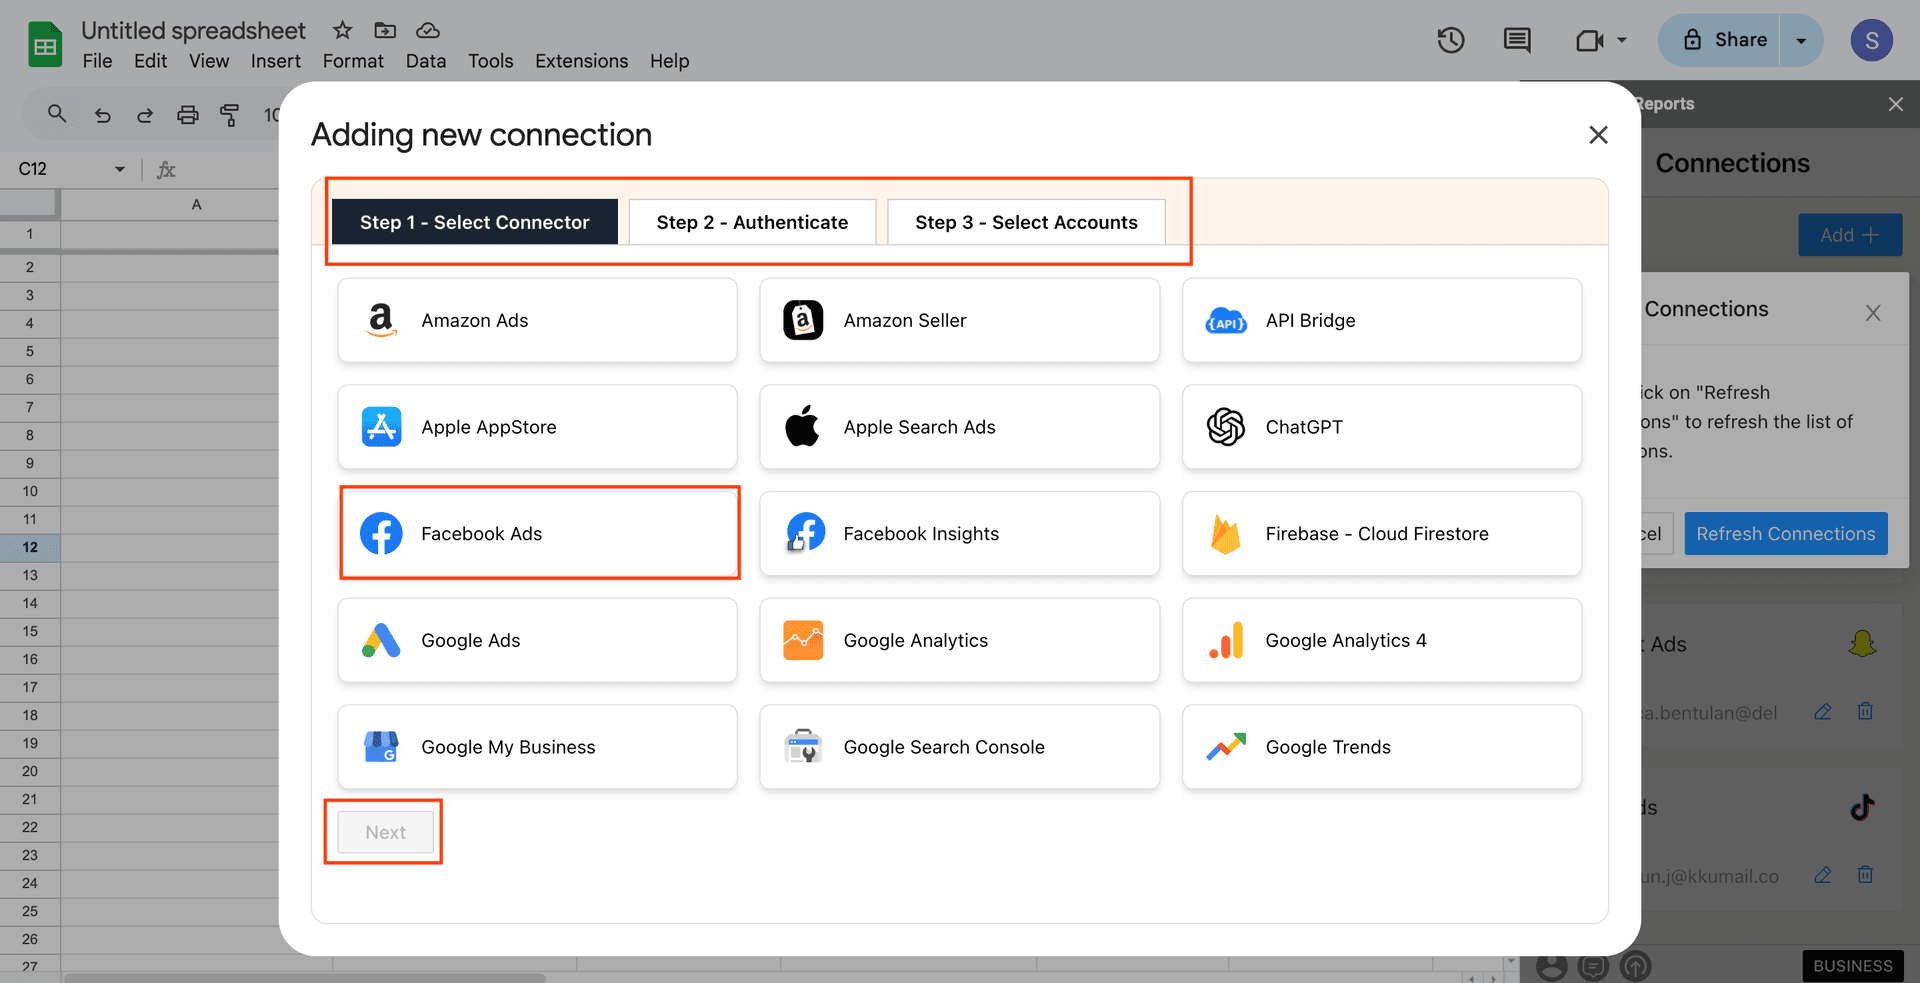Screen dimensions: 1920x983
Task: Delete the a.bentulan connection trash icon
Action: [1865, 711]
